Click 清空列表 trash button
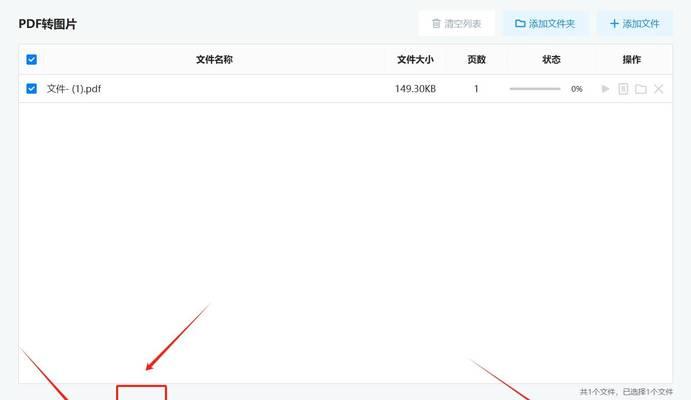 coord(457,23)
